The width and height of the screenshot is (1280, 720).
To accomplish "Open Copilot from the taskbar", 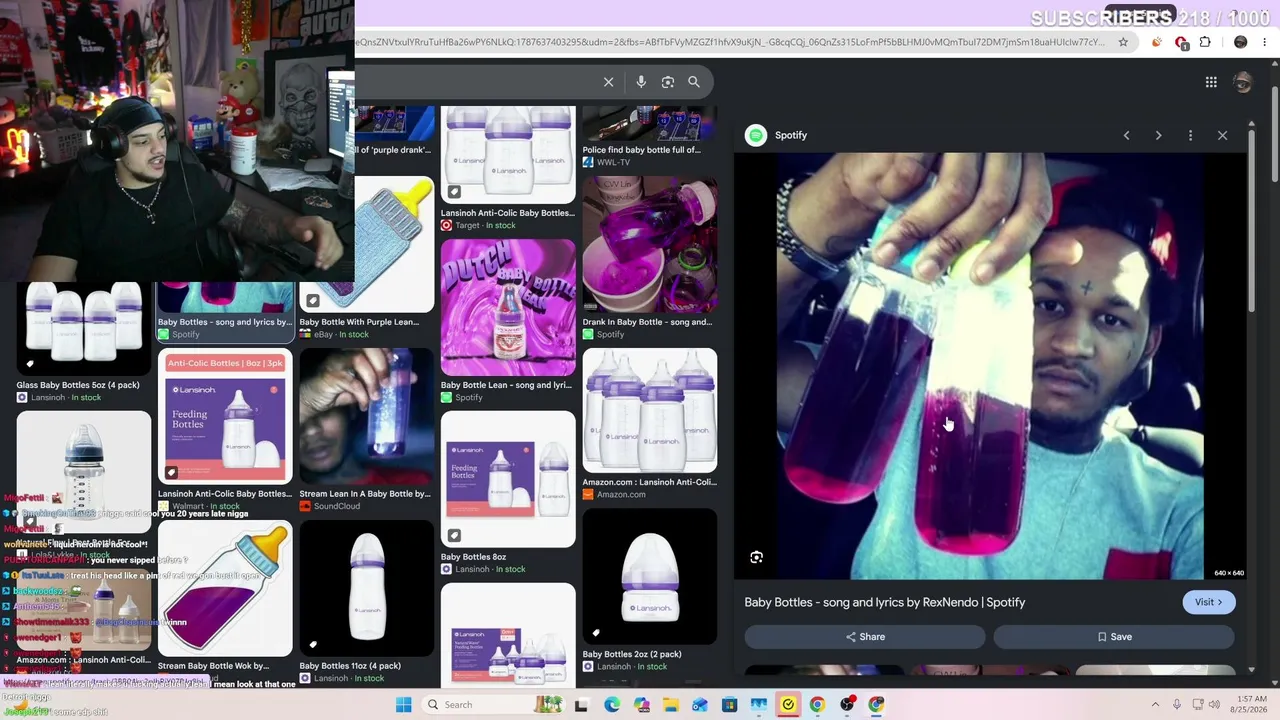I will [641, 705].
